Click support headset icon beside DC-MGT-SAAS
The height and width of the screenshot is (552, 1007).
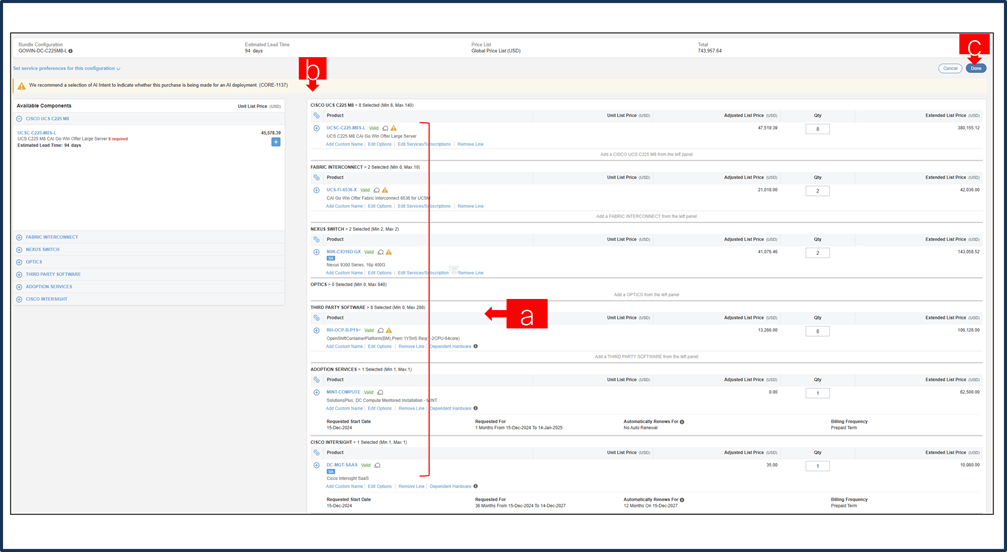coord(377,465)
